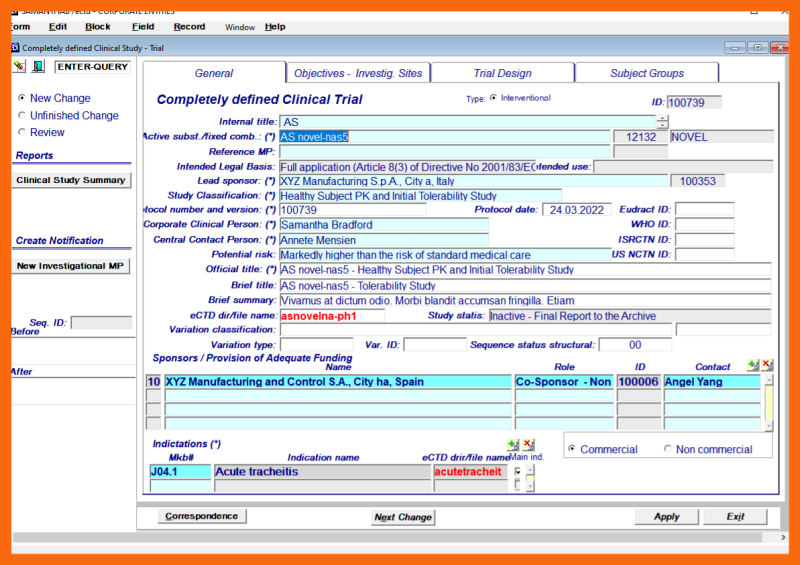
Task: Delete sponsor row with red X icon
Action: point(767,366)
